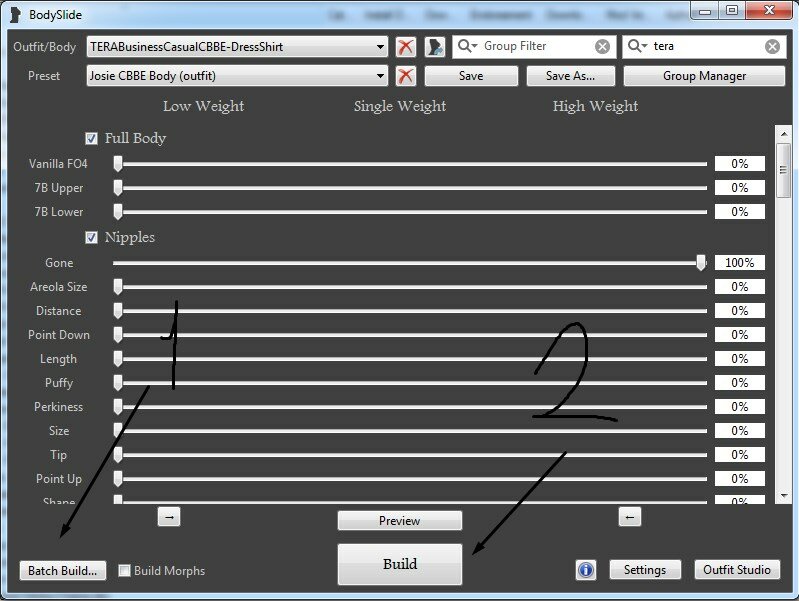799x601 pixels.
Task: Open outfit in Outfit Studio via body icon
Action: click(435, 47)
